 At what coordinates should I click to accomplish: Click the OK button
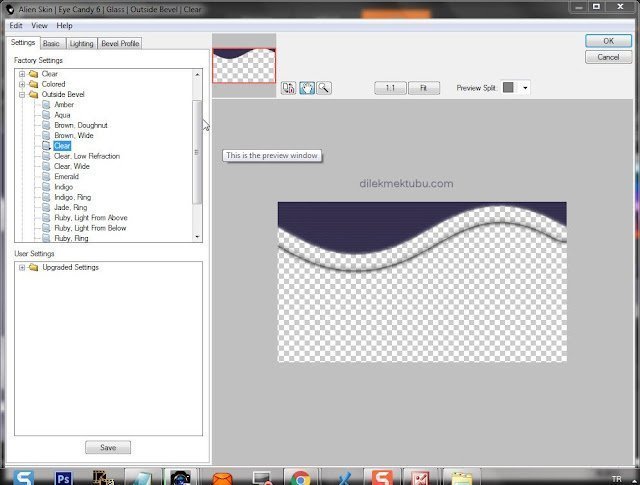pyautogui.click(x=608, y=41)
